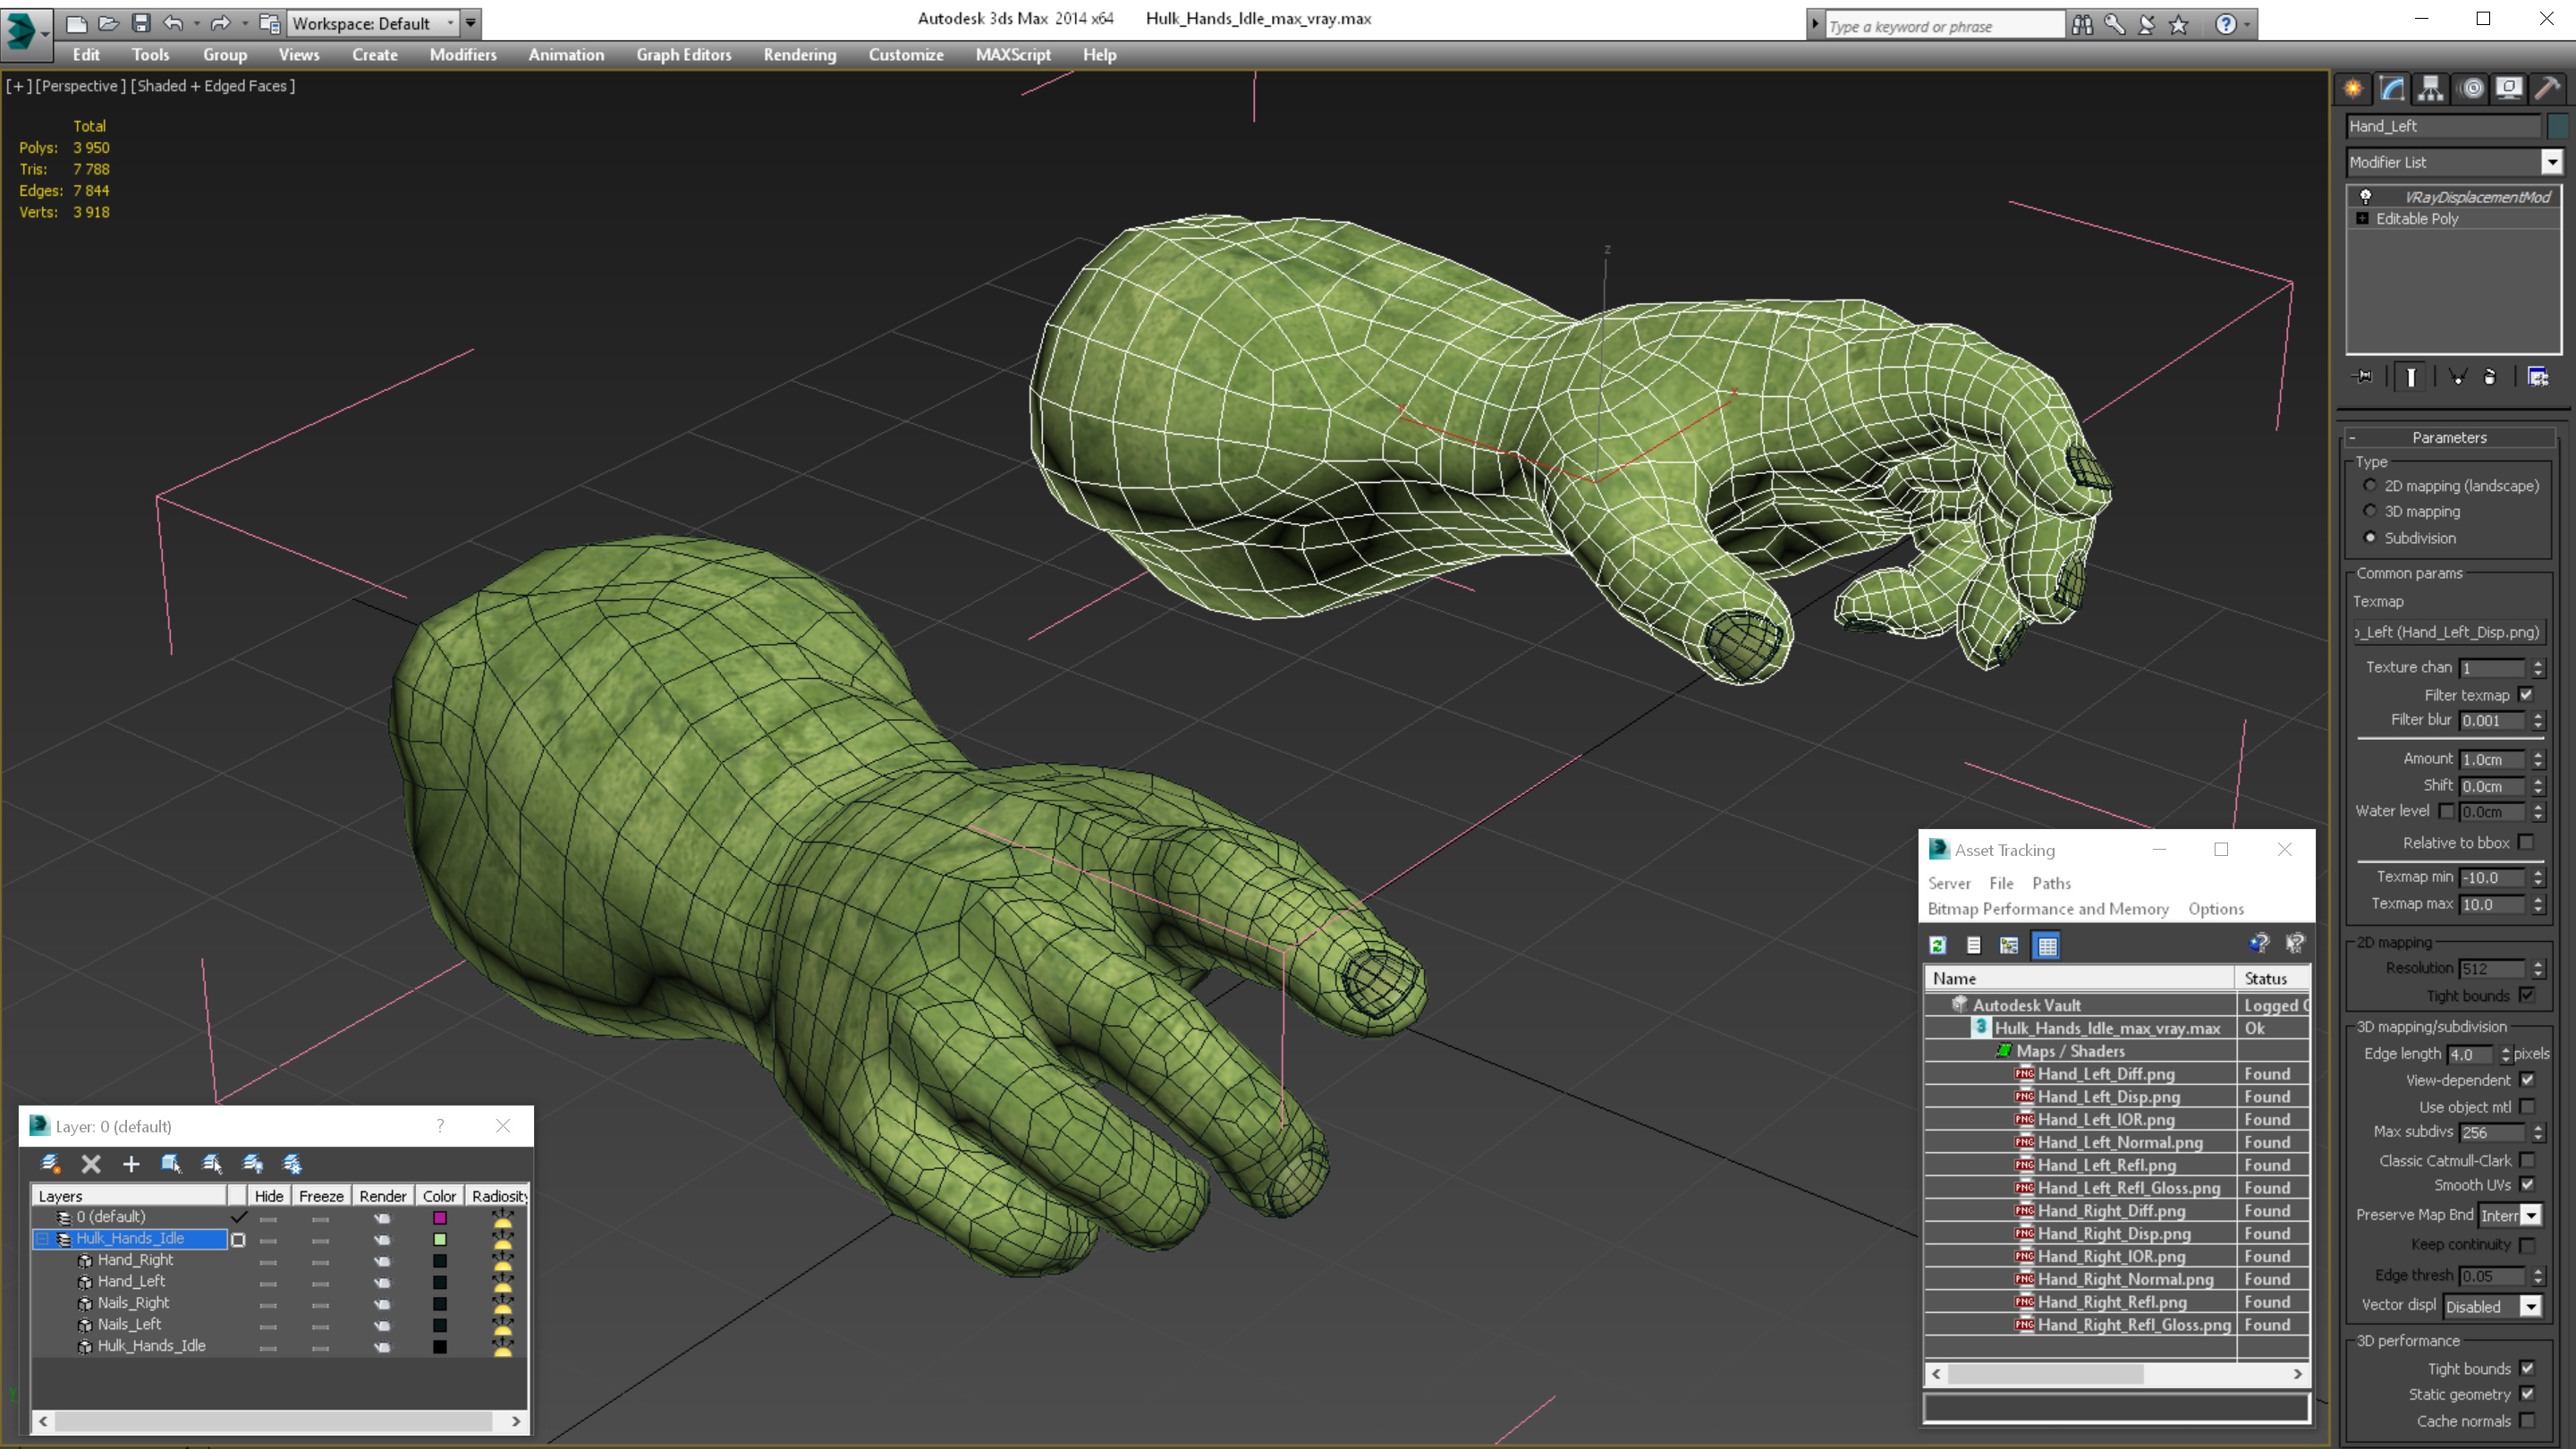Click Configure Modifier Sets icon
The width and height of the screenshot is (2576, 1449).
point(2538,377)
